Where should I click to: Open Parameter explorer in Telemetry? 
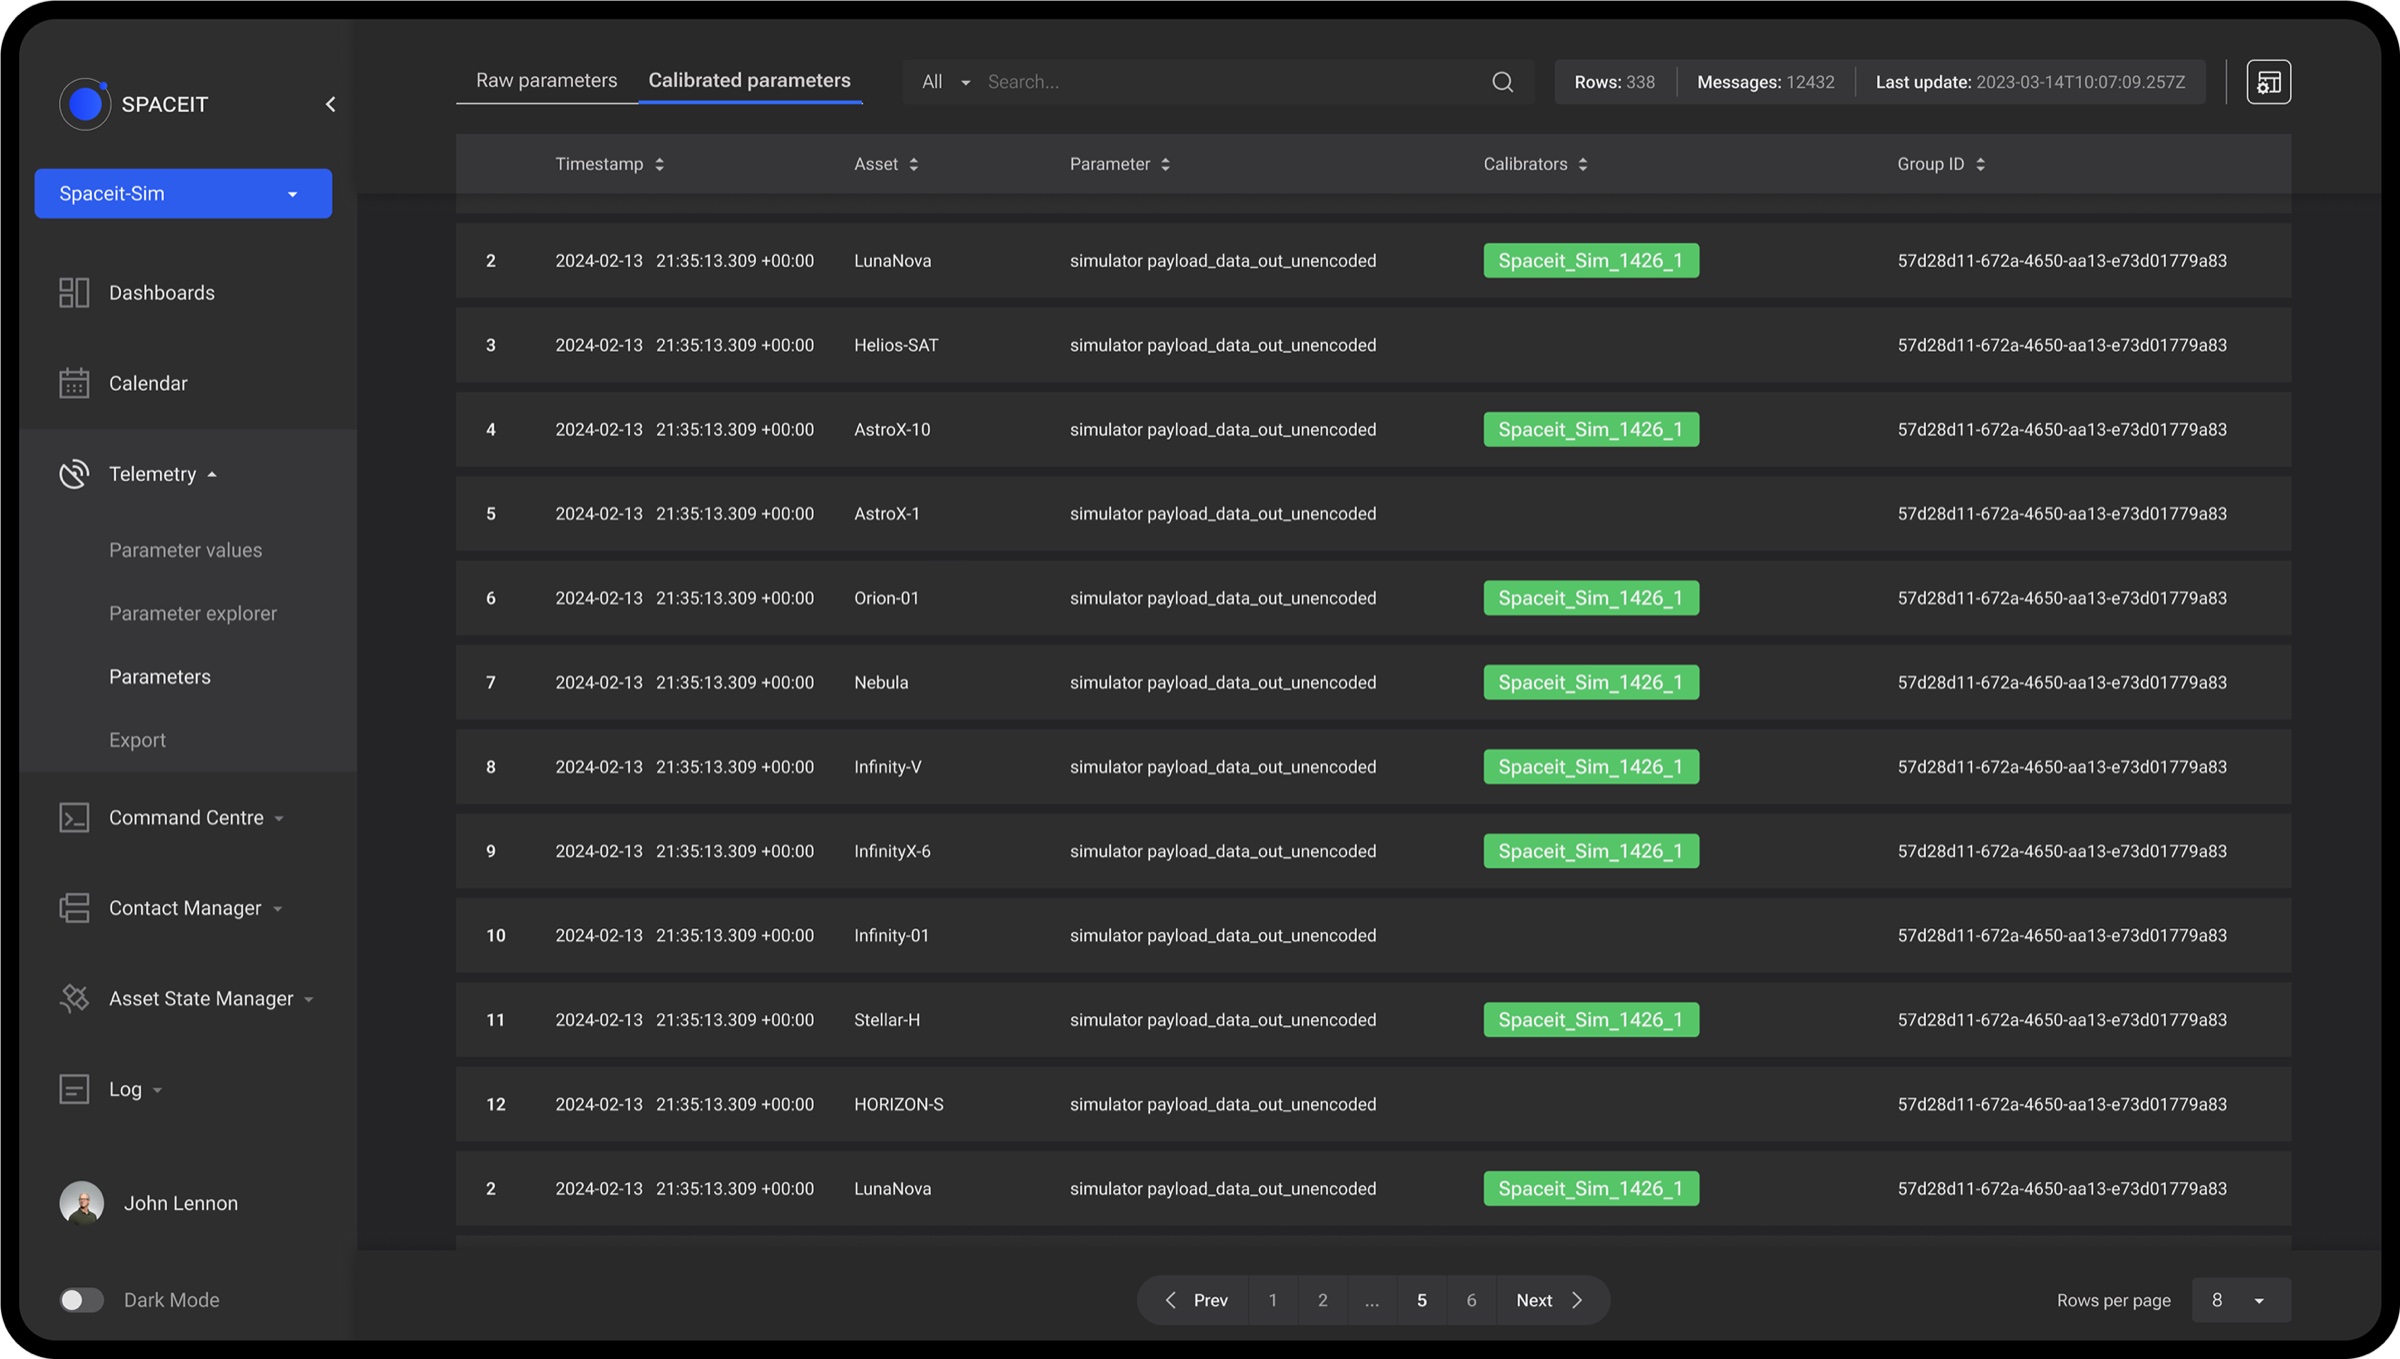point(193,613)
